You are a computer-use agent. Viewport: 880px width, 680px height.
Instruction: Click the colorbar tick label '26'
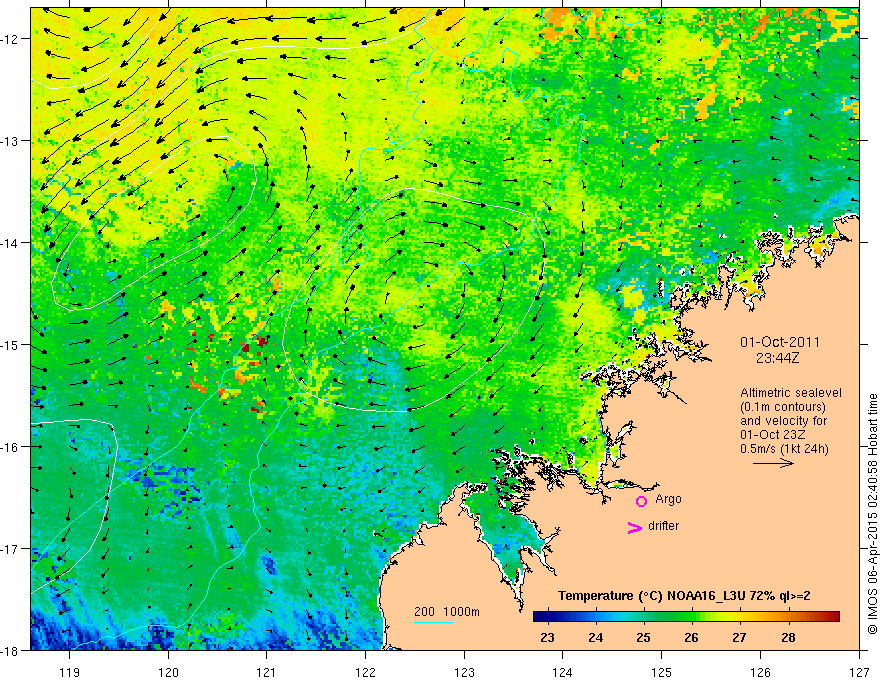click(691, 637)
